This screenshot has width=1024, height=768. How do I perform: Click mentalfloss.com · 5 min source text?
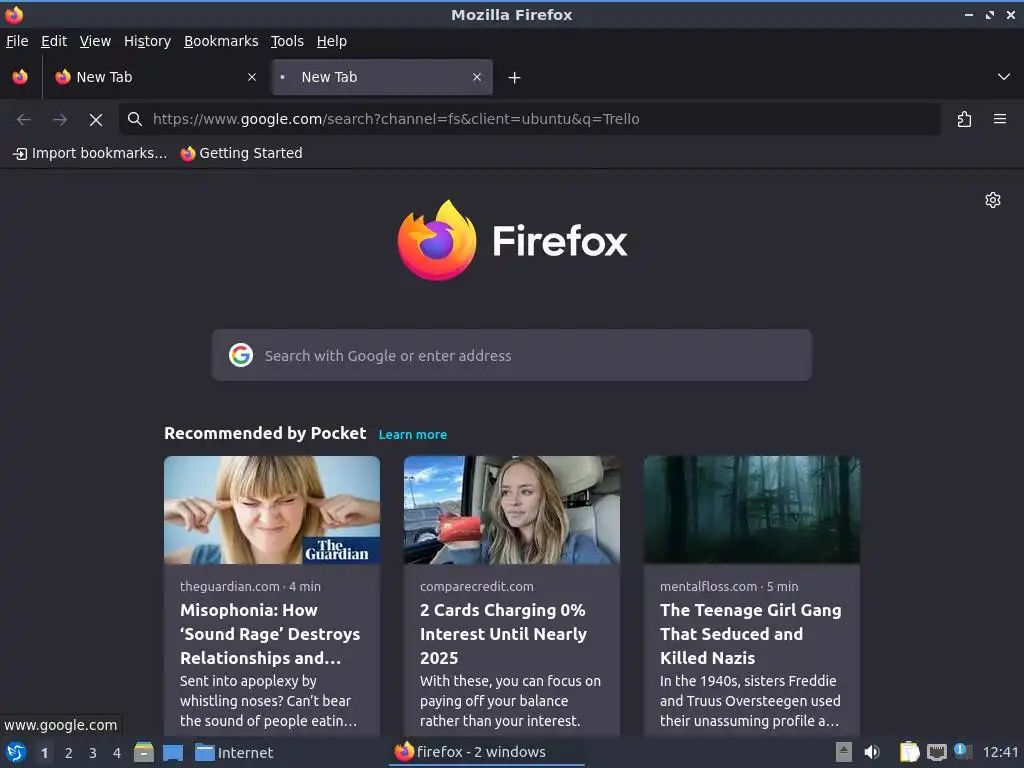[x=729, y=586]
